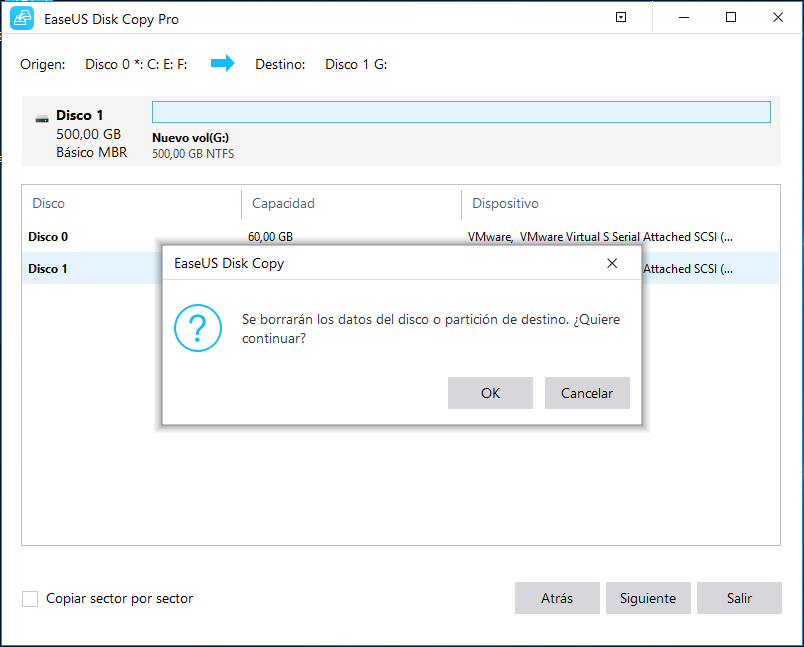
Task: Click Disco 0 *: C: E: F: text
Action: pyautogui.click(x=136, y=65)
